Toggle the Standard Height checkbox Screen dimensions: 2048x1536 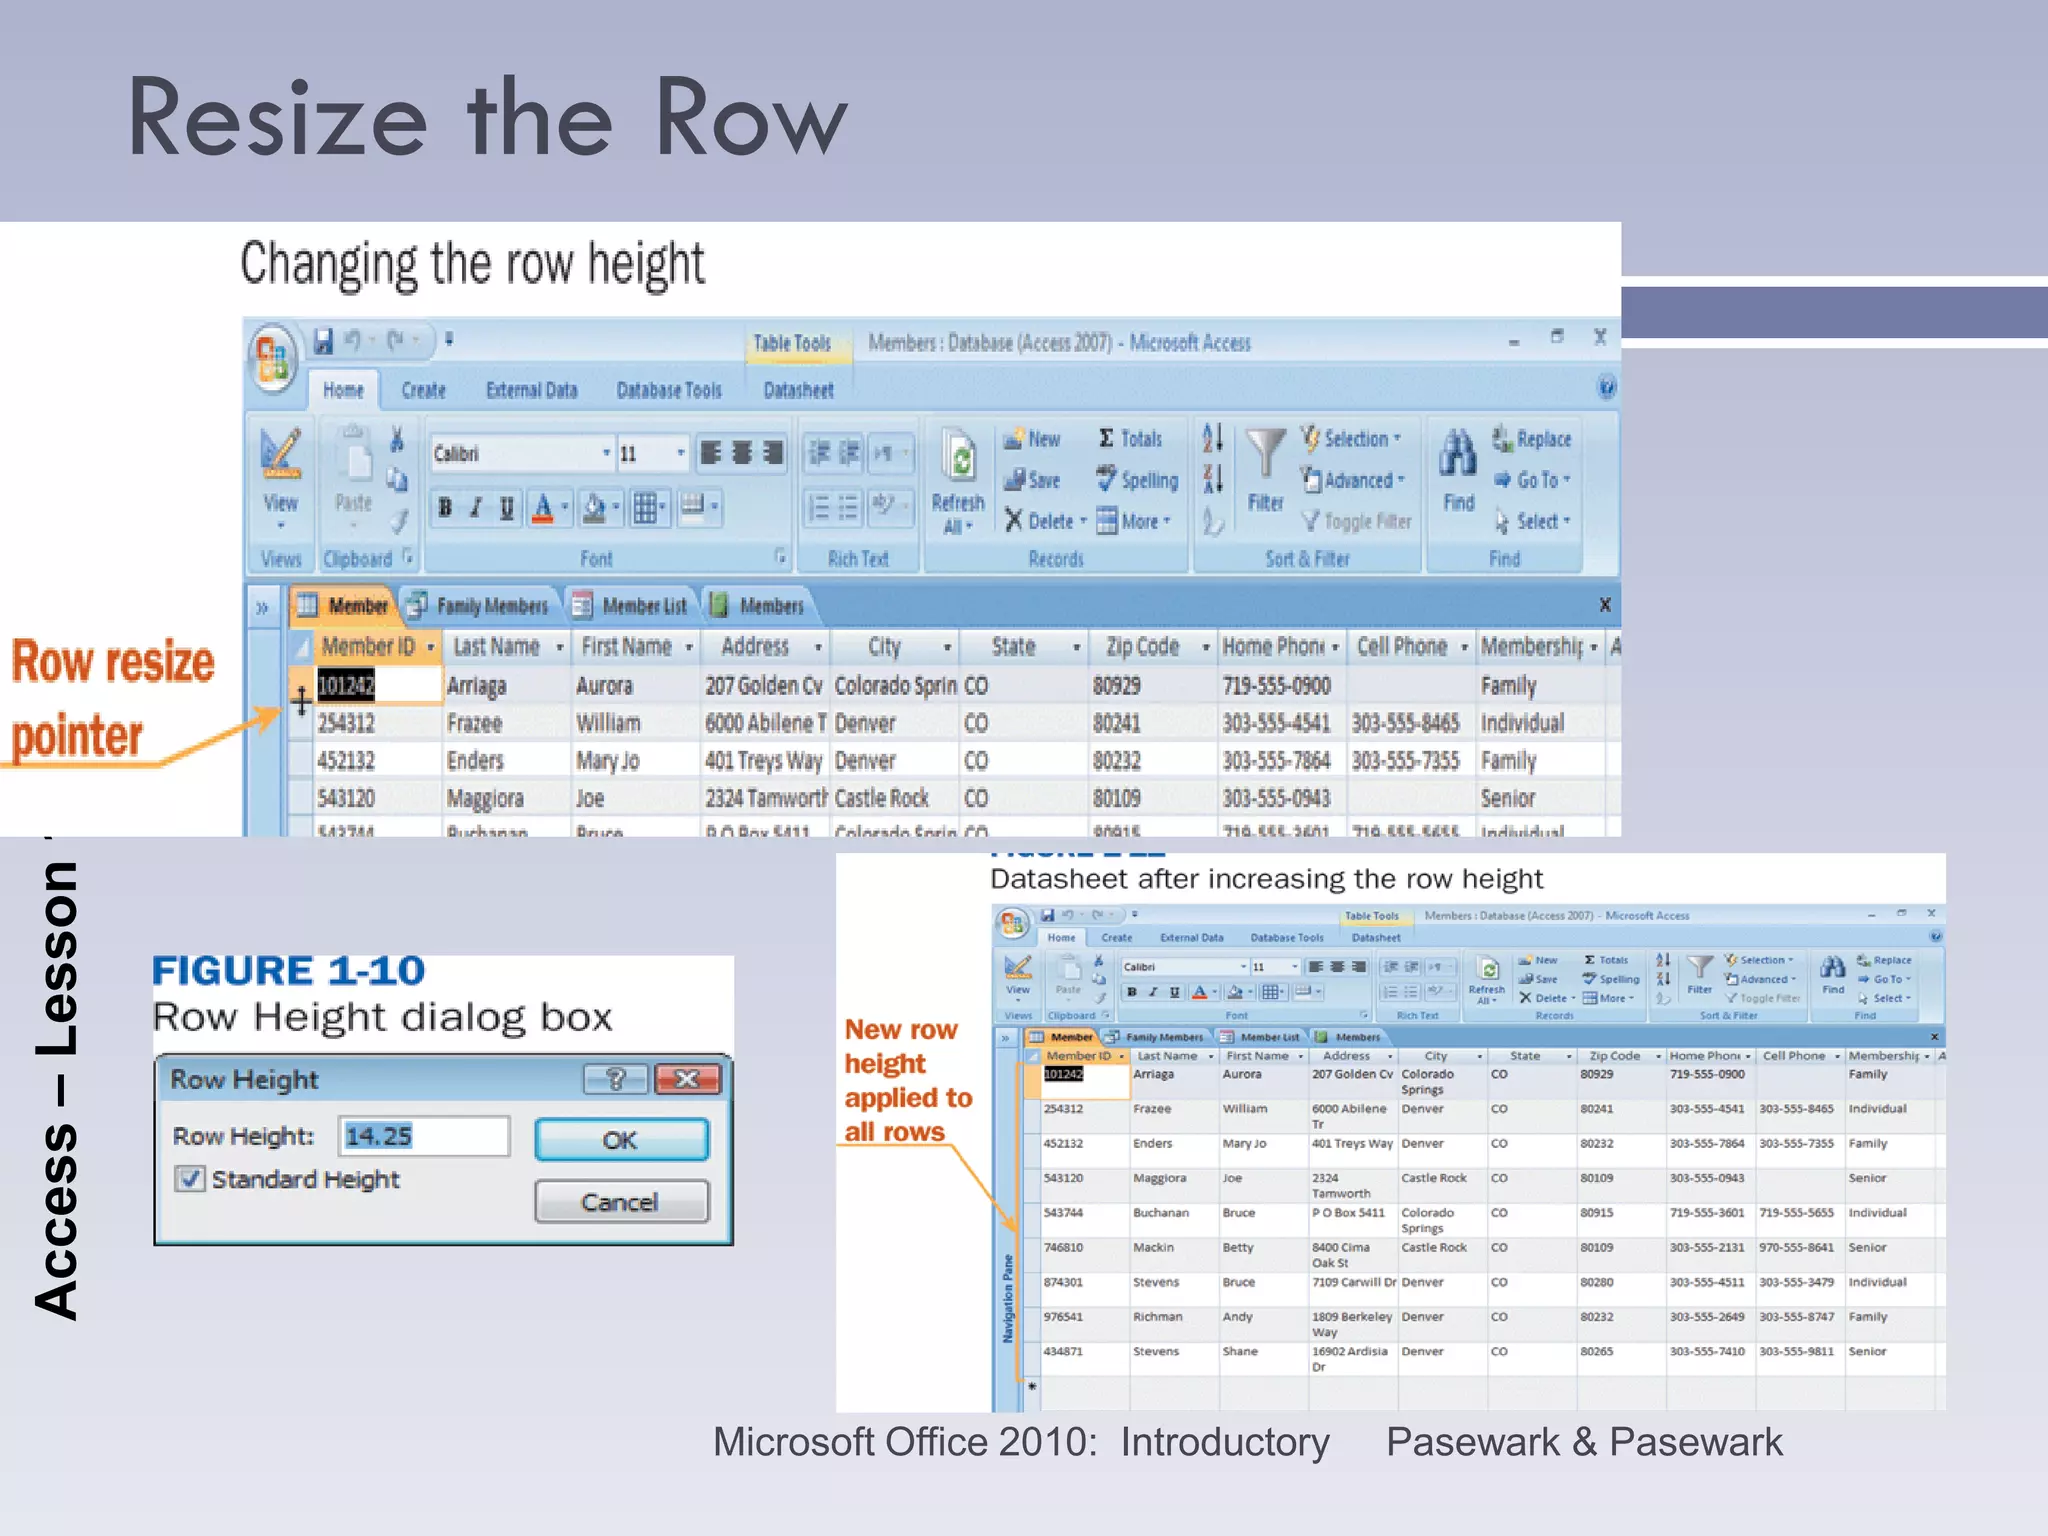click(190, 1179)
